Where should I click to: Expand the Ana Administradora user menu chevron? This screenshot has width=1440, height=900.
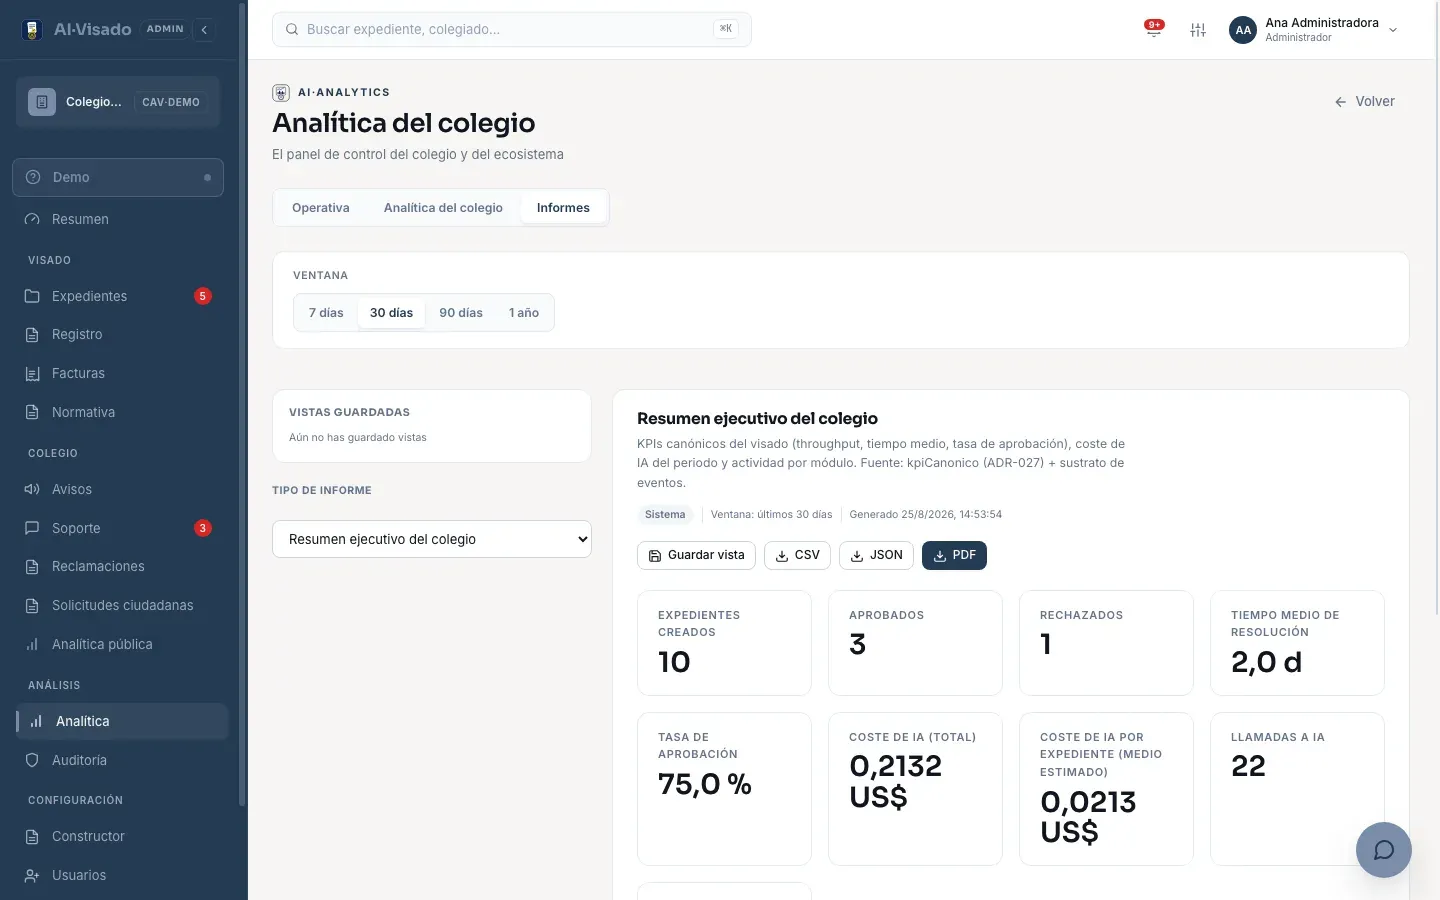[1393, 30]
